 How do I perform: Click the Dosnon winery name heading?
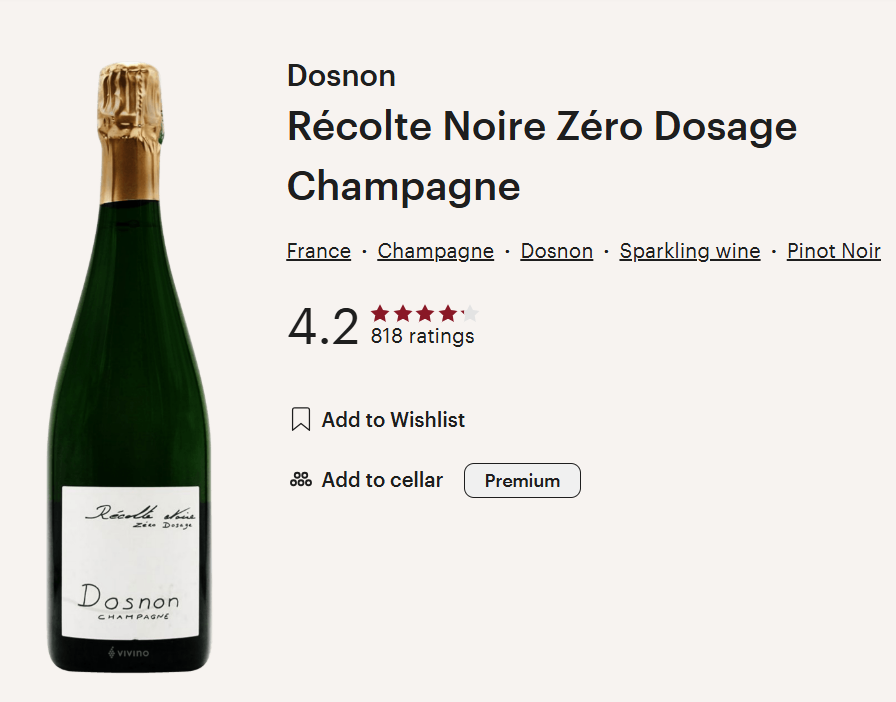[341, 75]
